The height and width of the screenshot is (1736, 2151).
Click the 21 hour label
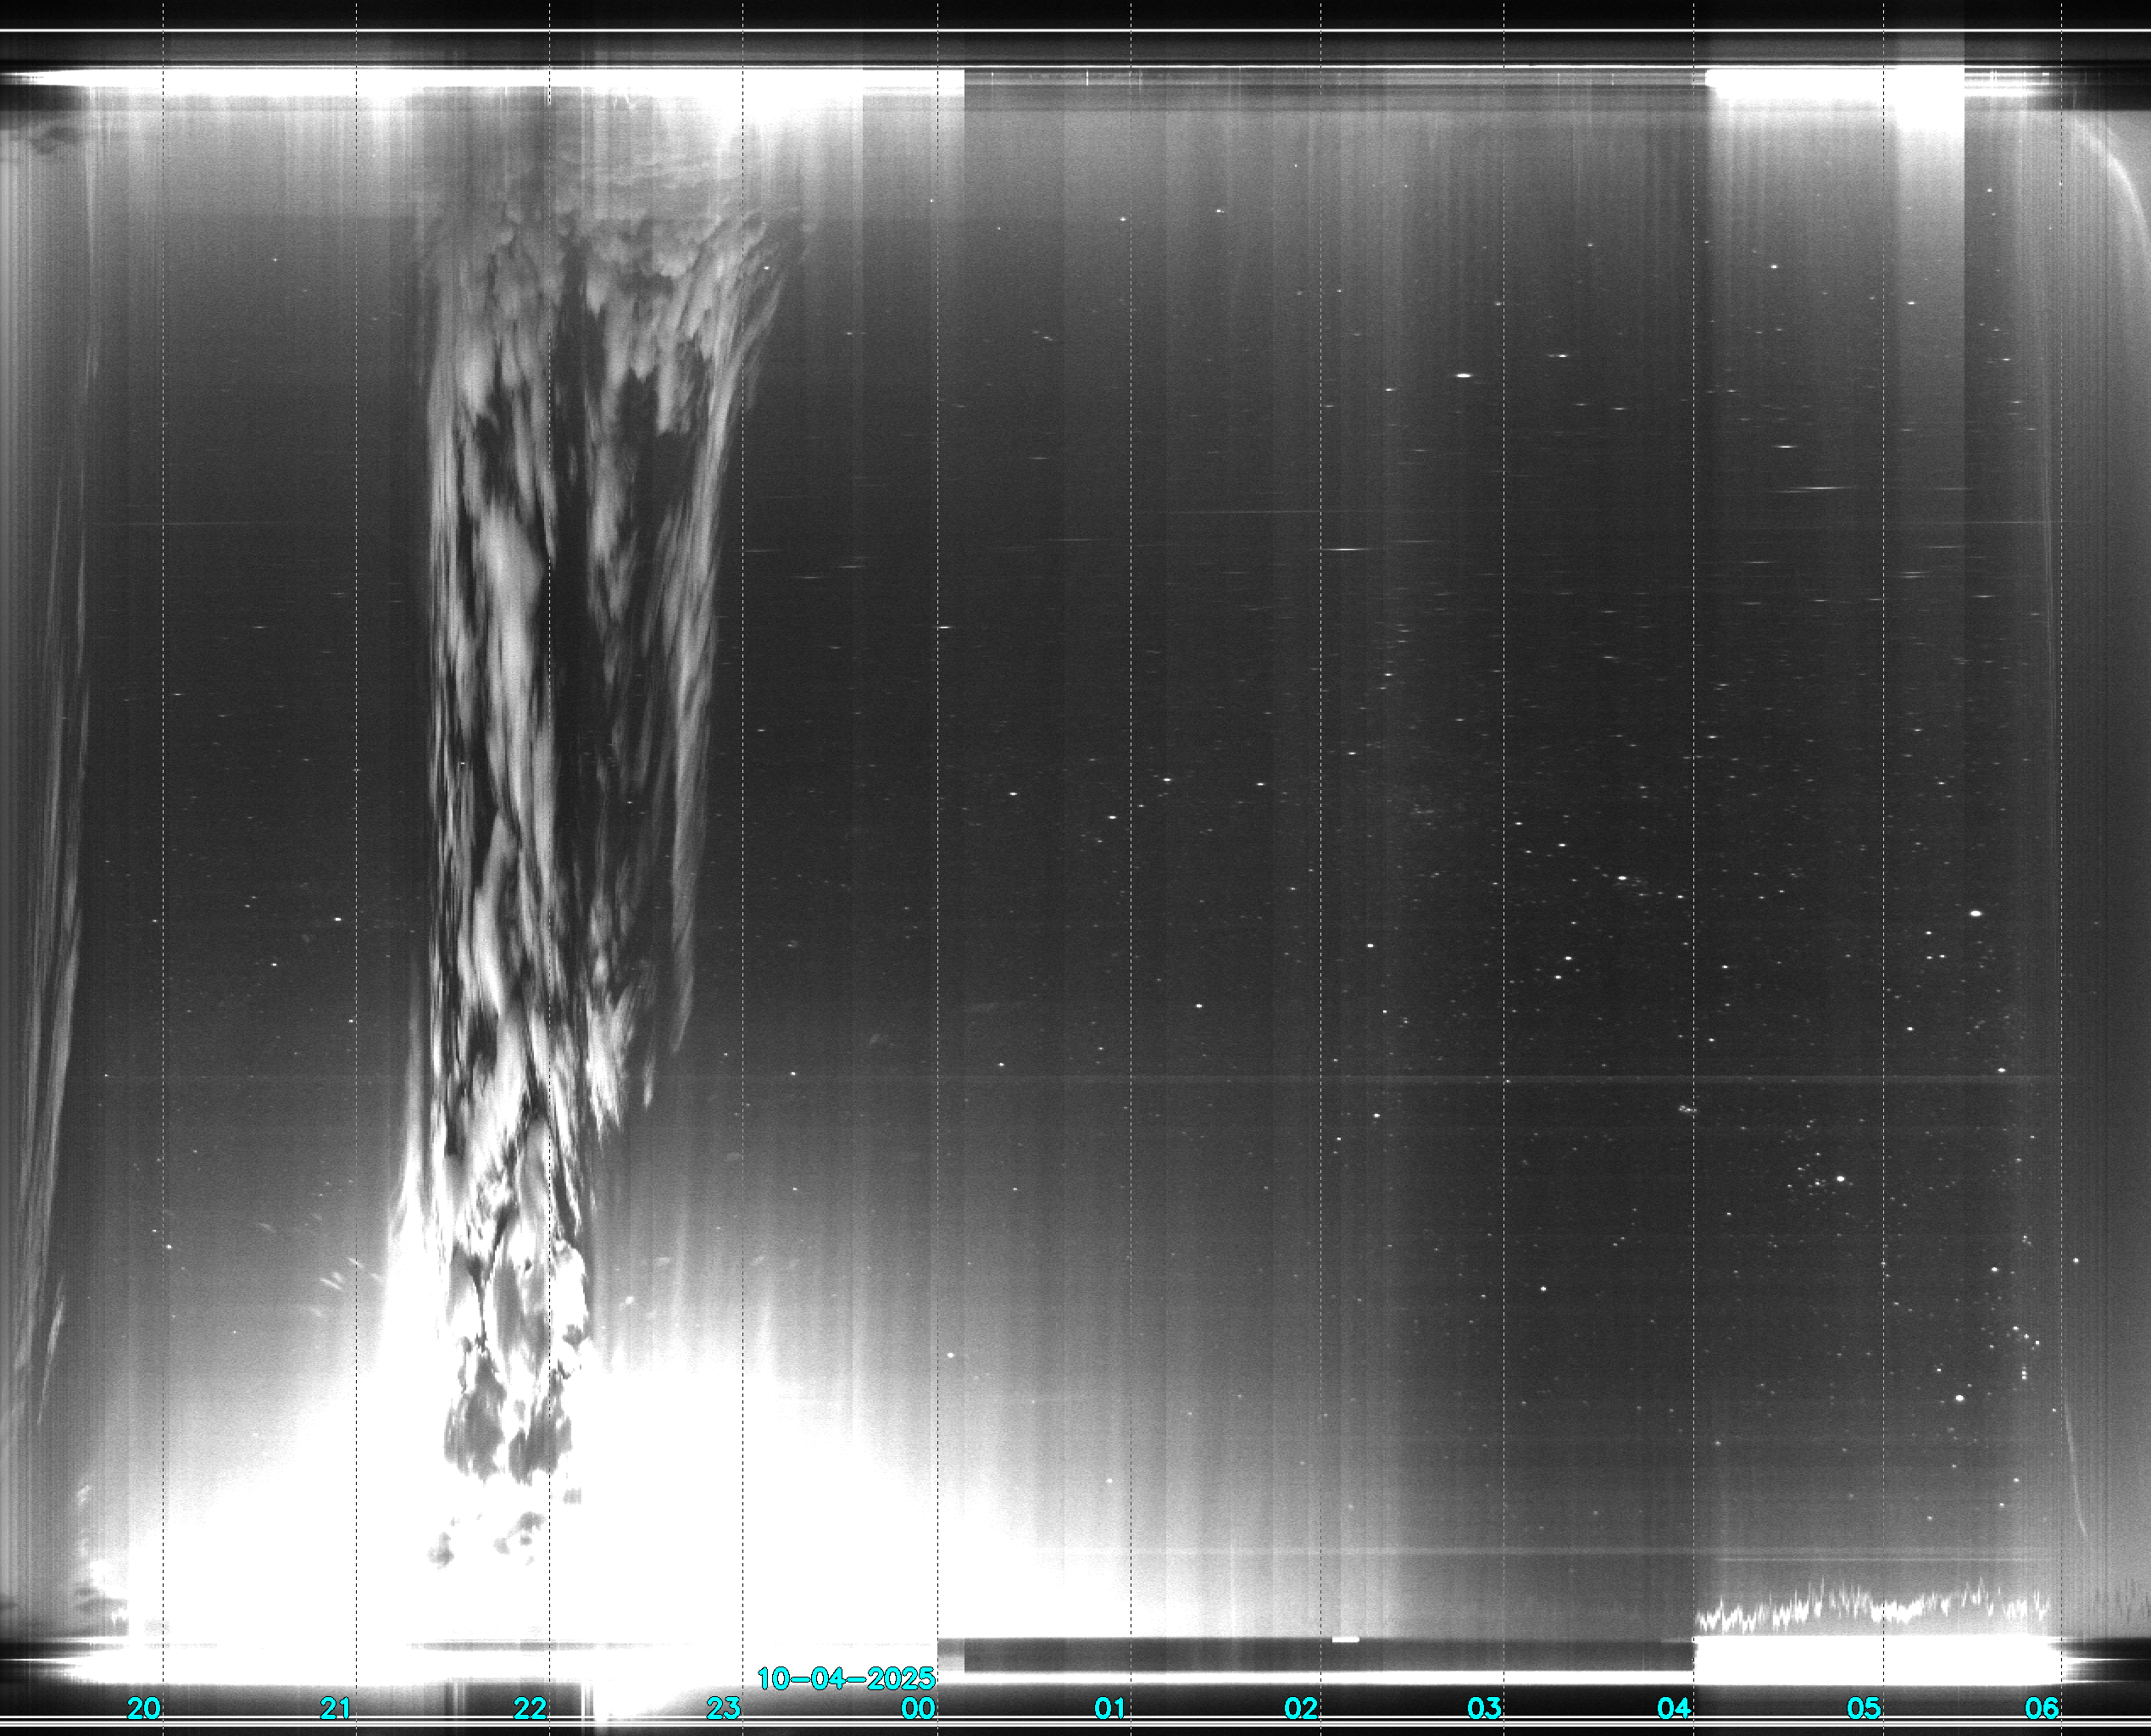pyautogui.click(x=335, y=1708)
